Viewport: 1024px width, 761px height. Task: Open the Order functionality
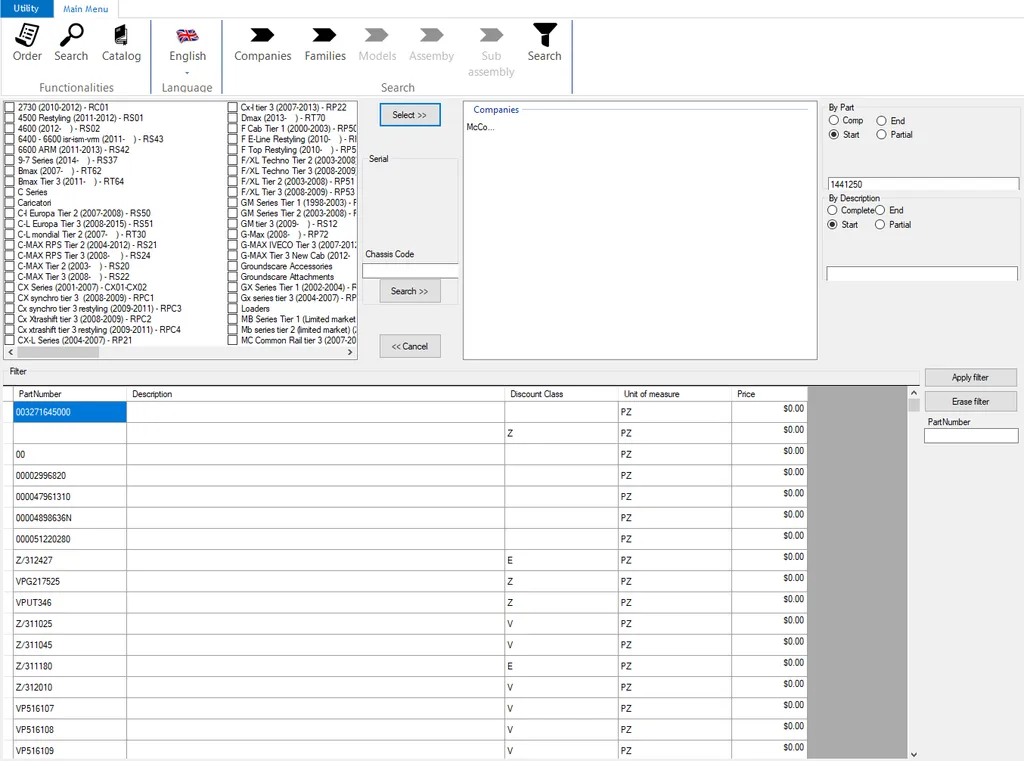click(x=27, y=43)
